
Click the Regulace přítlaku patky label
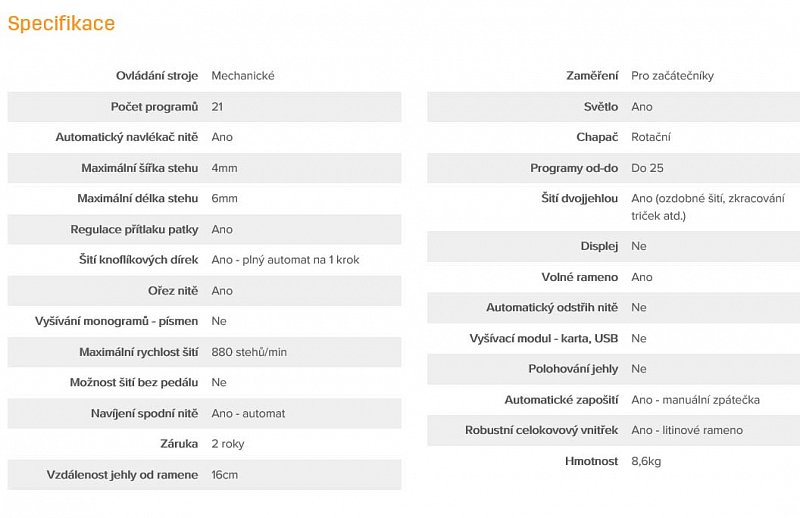tap(134, 230)
